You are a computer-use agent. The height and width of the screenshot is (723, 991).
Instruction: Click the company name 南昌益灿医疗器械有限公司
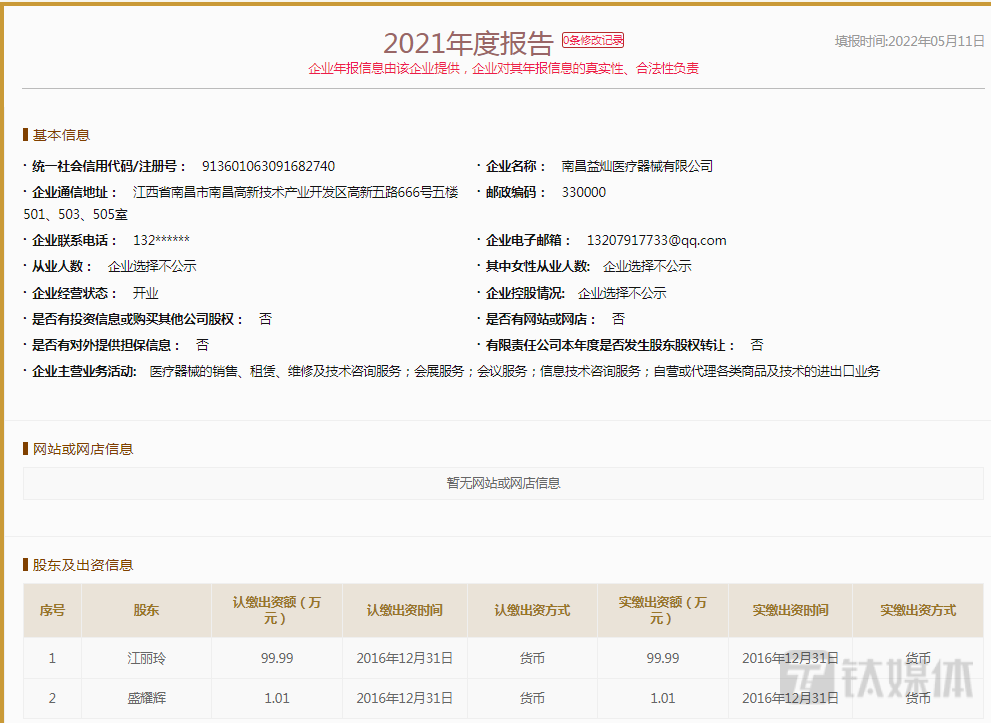[637, 166]
